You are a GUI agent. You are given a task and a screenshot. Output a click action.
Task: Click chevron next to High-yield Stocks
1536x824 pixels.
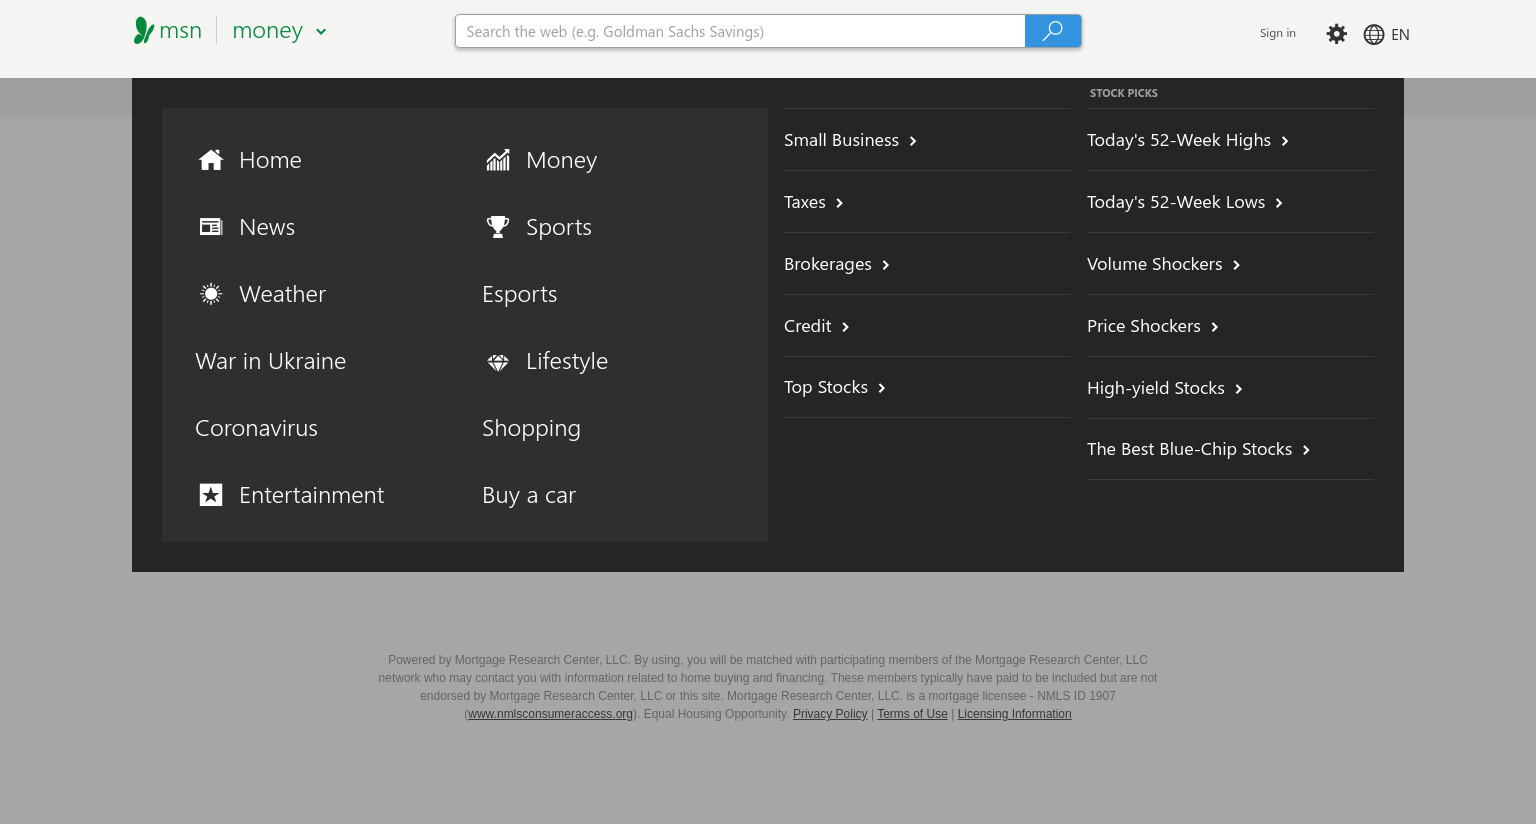(1239, 389)
